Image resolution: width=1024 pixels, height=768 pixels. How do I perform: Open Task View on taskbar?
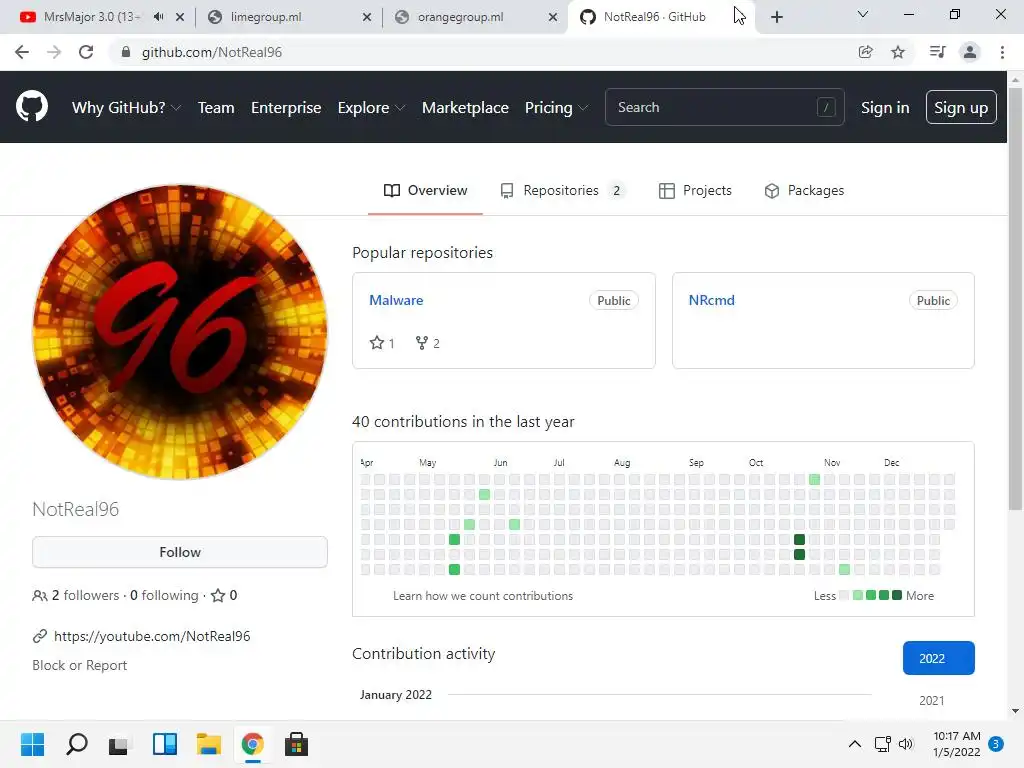click(120, 744)
